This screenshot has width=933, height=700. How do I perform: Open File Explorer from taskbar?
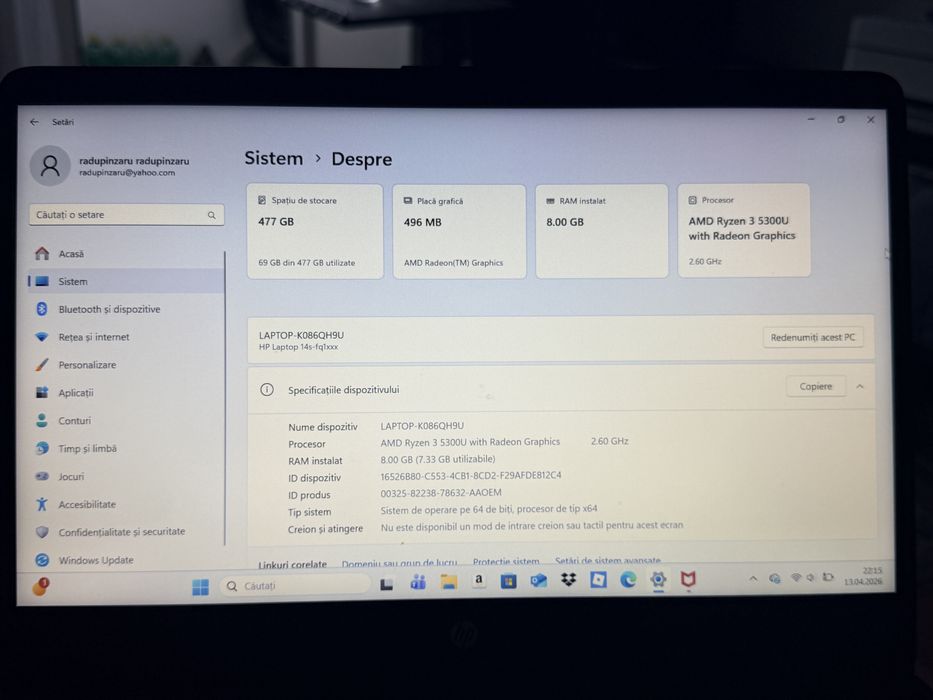point(449,582)
